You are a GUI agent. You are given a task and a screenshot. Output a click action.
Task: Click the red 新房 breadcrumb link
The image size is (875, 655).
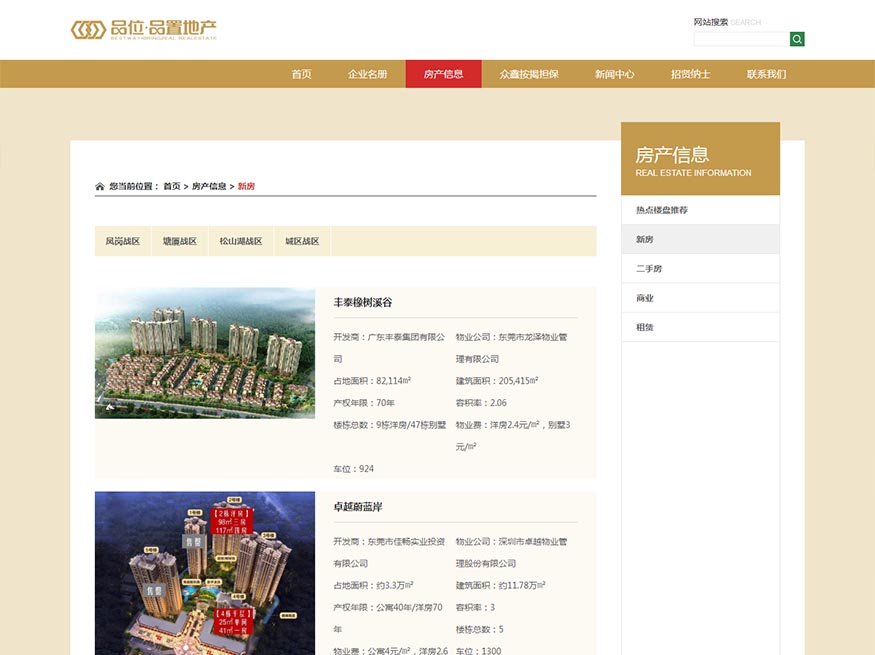coord(246,186)
